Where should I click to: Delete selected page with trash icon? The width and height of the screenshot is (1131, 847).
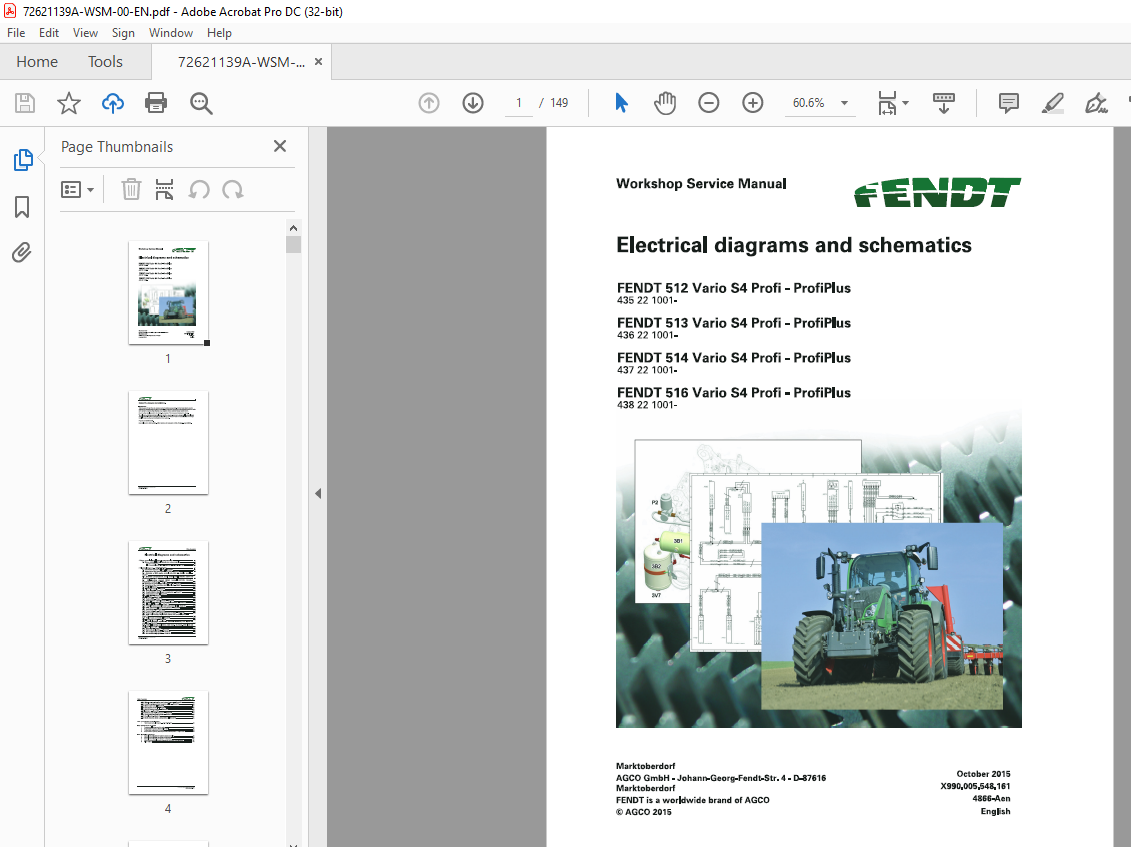131,190
